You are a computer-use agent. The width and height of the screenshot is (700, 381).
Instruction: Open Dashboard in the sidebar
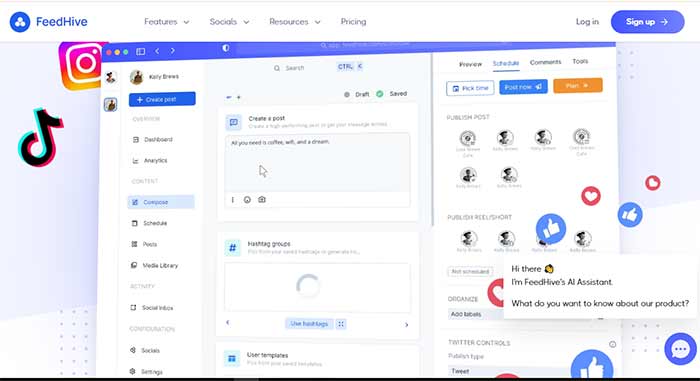(153, 139)
